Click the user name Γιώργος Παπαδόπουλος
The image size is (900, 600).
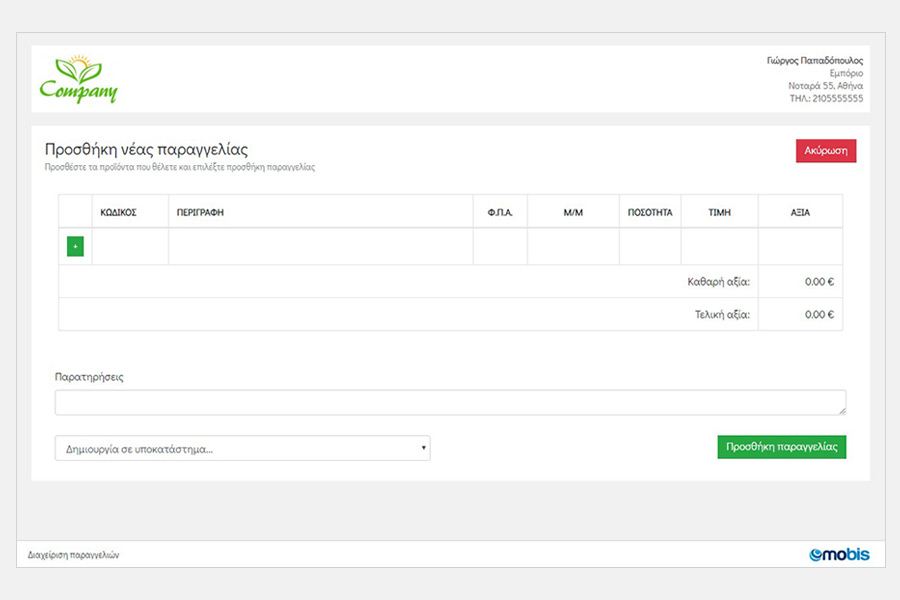point(814,61)
